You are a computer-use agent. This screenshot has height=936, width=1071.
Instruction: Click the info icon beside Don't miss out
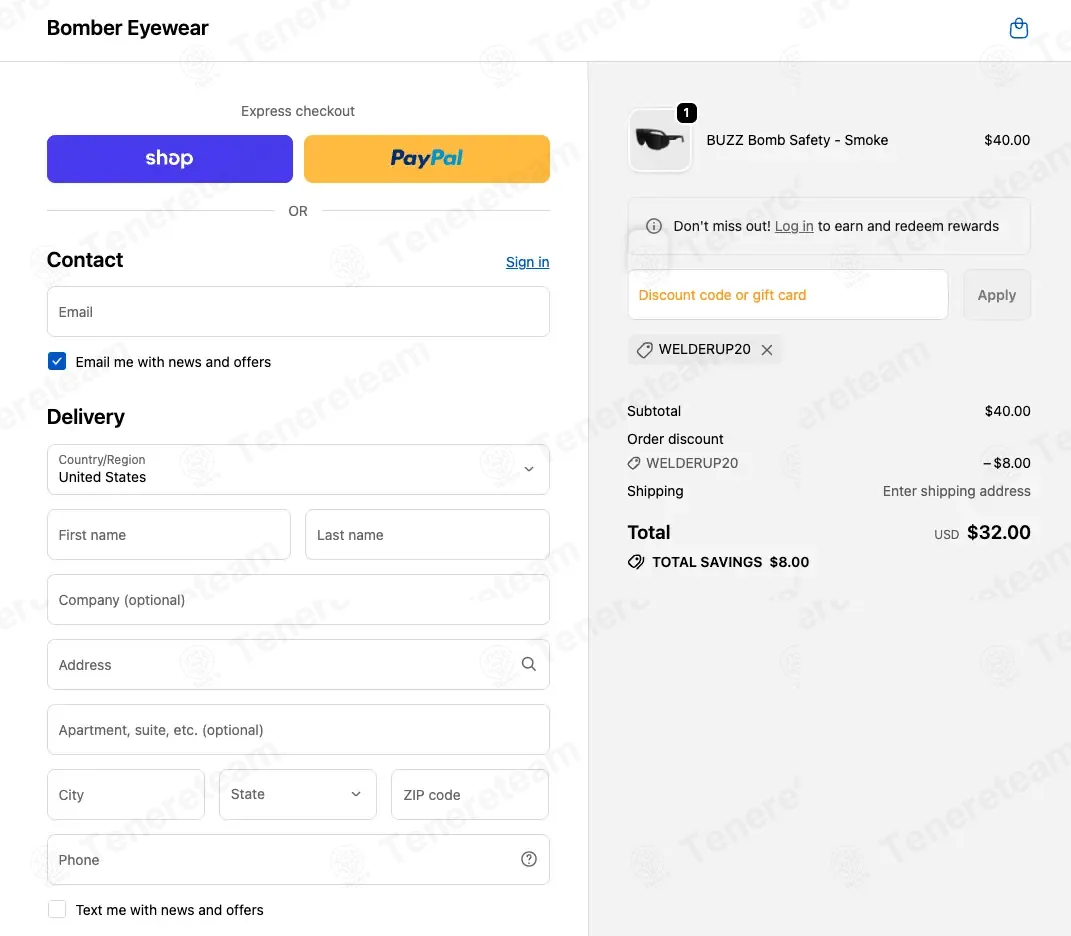click(x=654, y=226)
